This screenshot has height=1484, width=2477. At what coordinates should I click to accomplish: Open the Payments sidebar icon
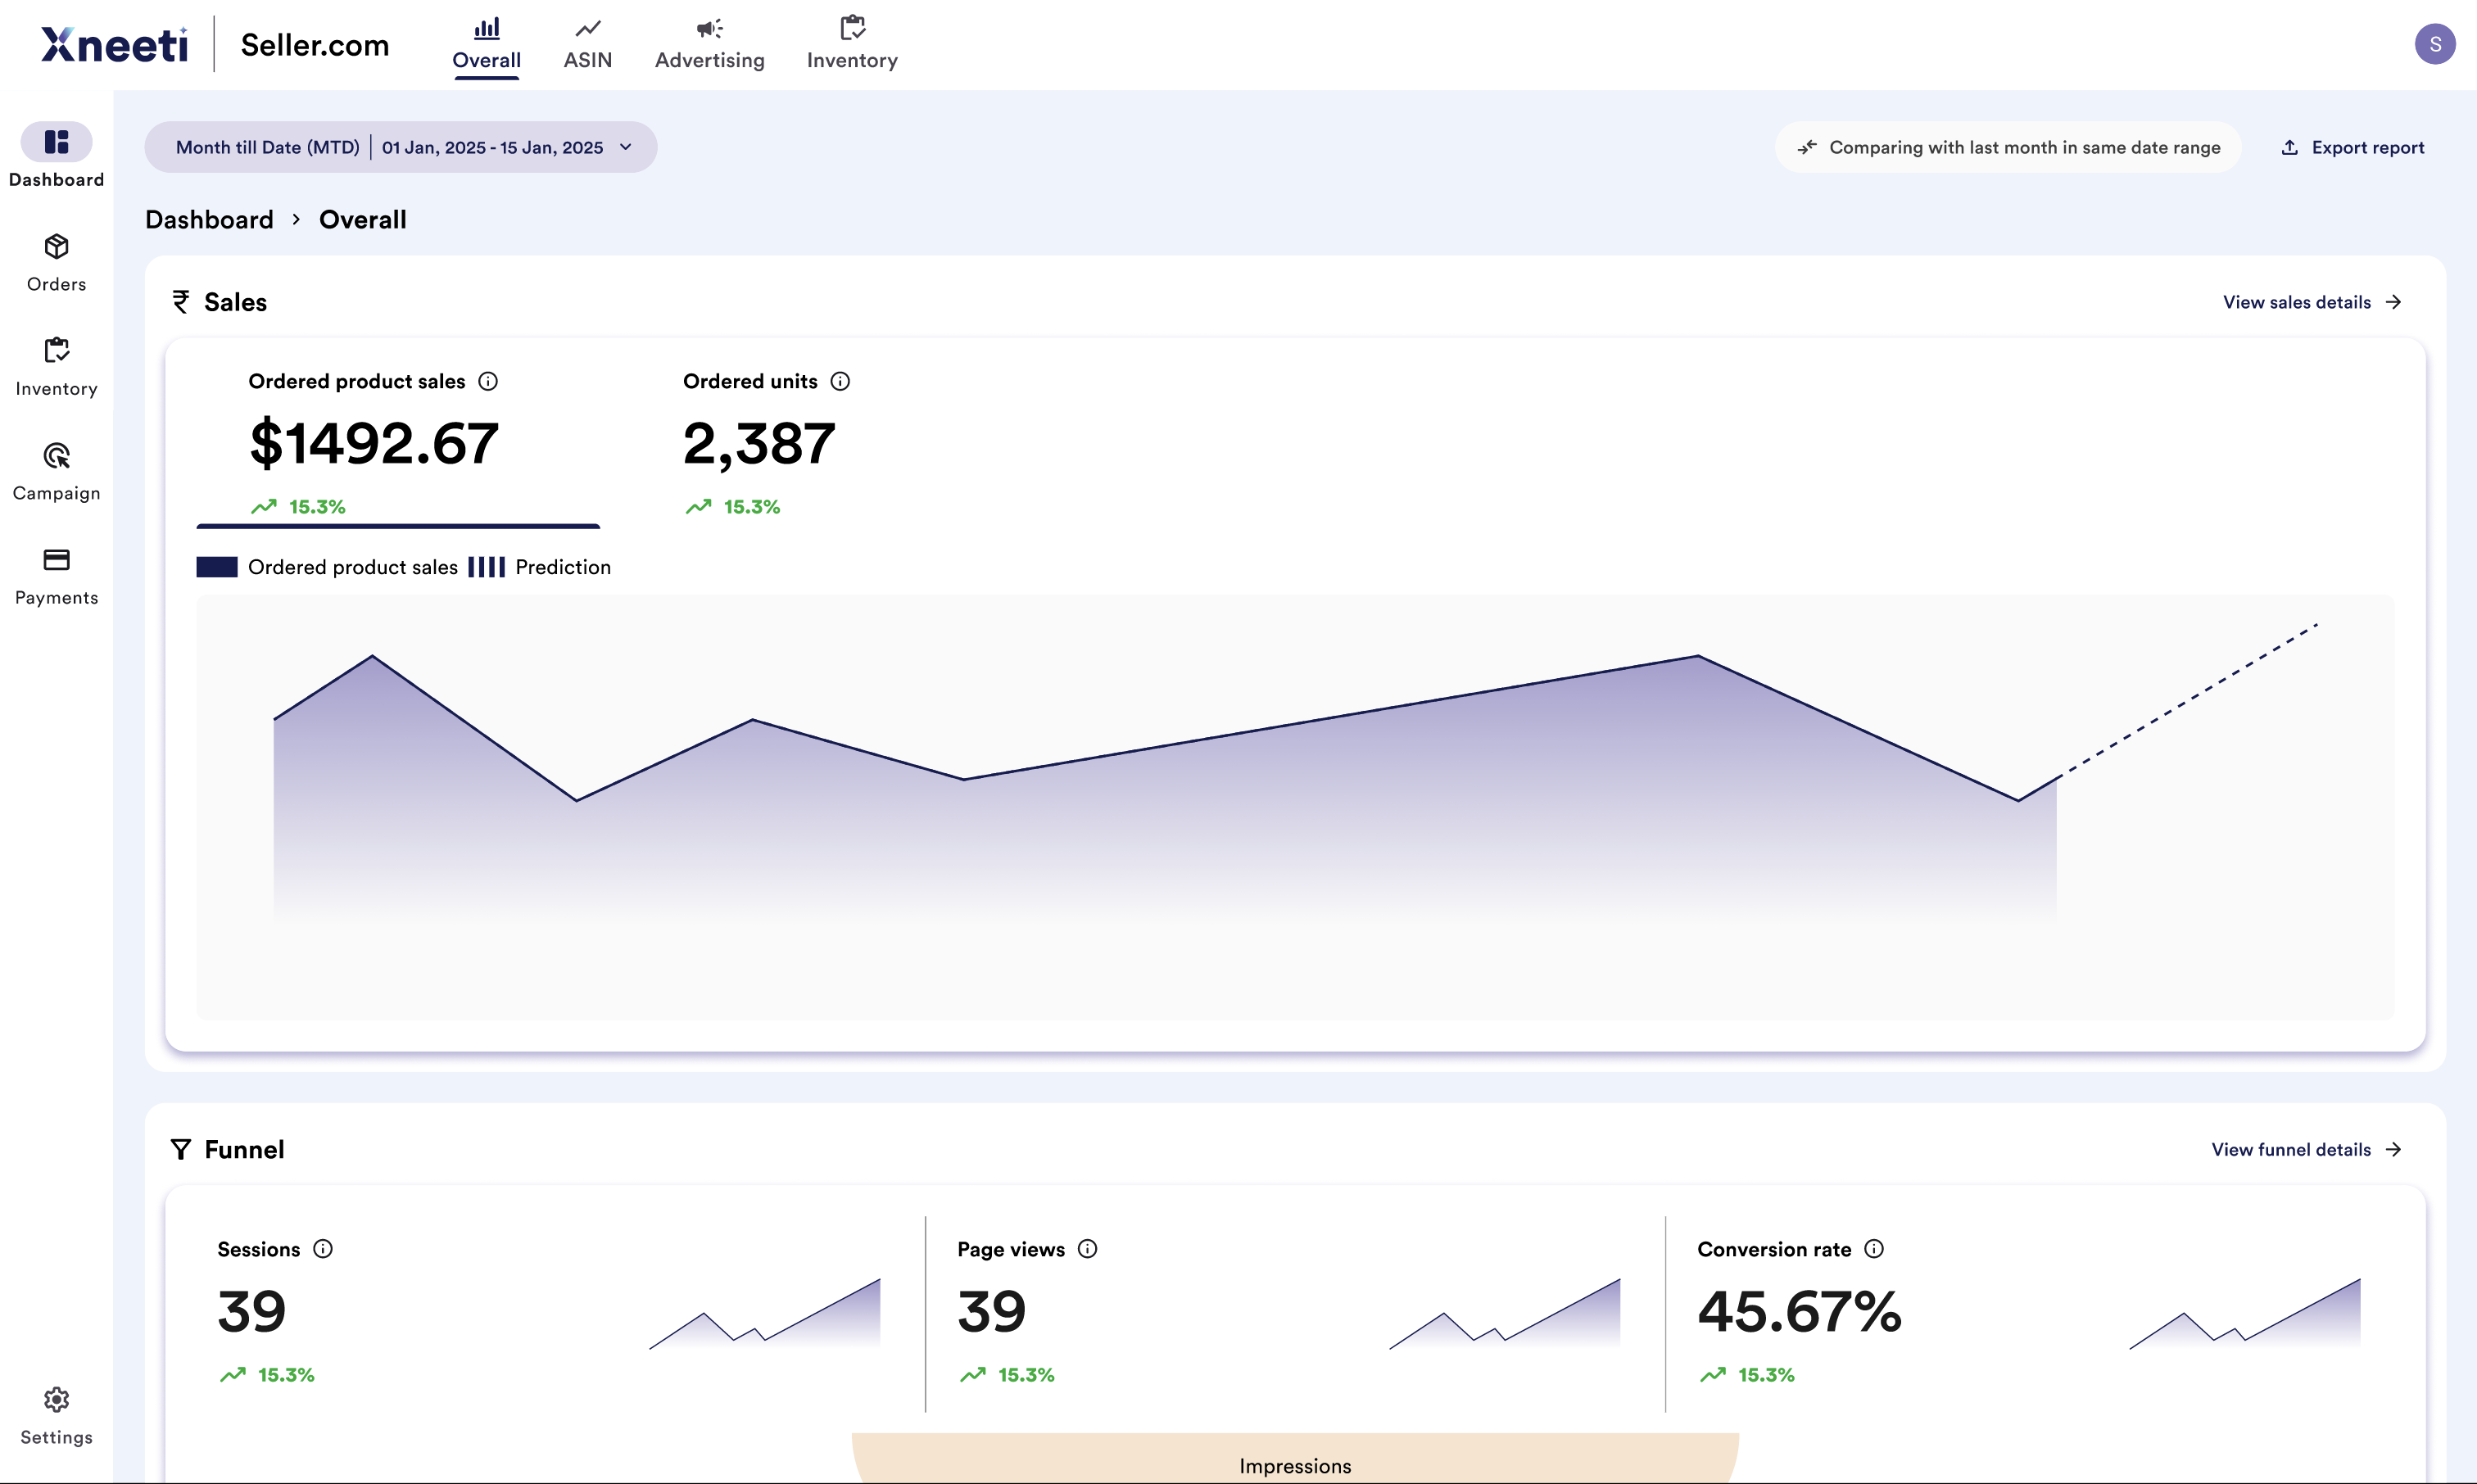(56, 560)
